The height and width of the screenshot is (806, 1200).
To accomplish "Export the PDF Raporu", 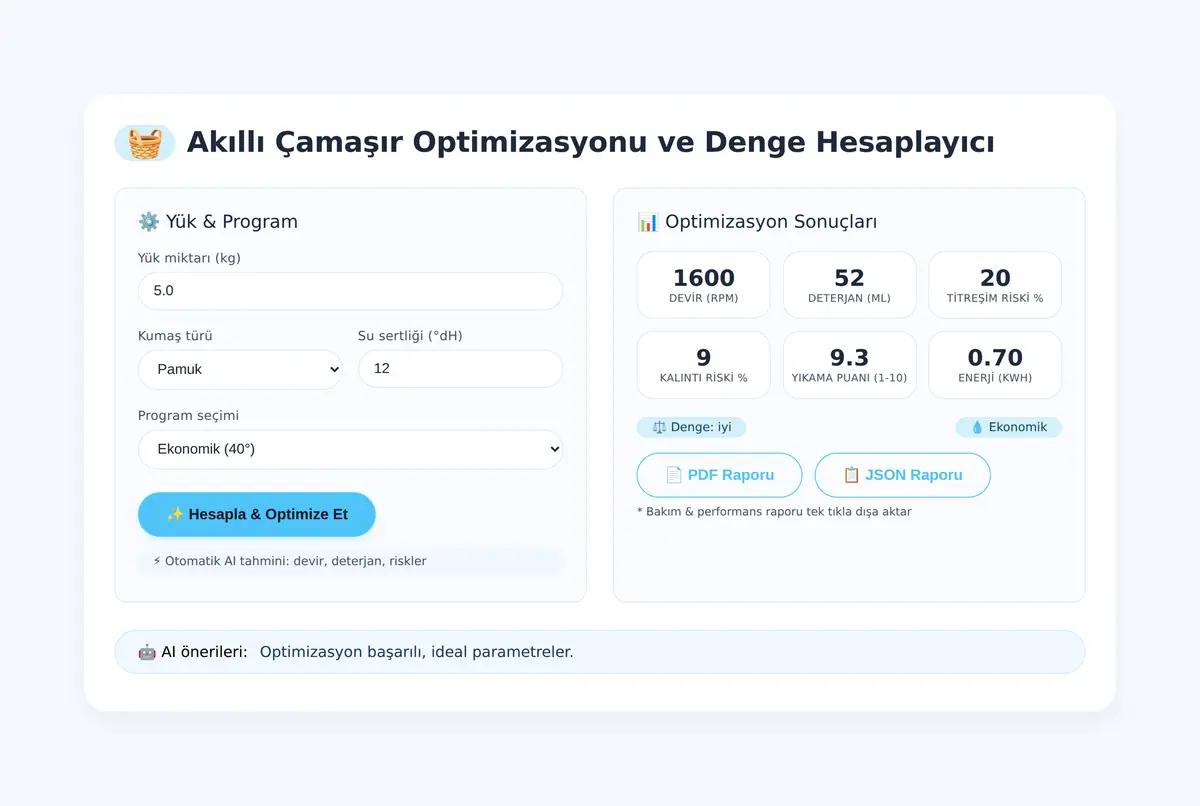I will pyautogui.click(x=719, y=475).
